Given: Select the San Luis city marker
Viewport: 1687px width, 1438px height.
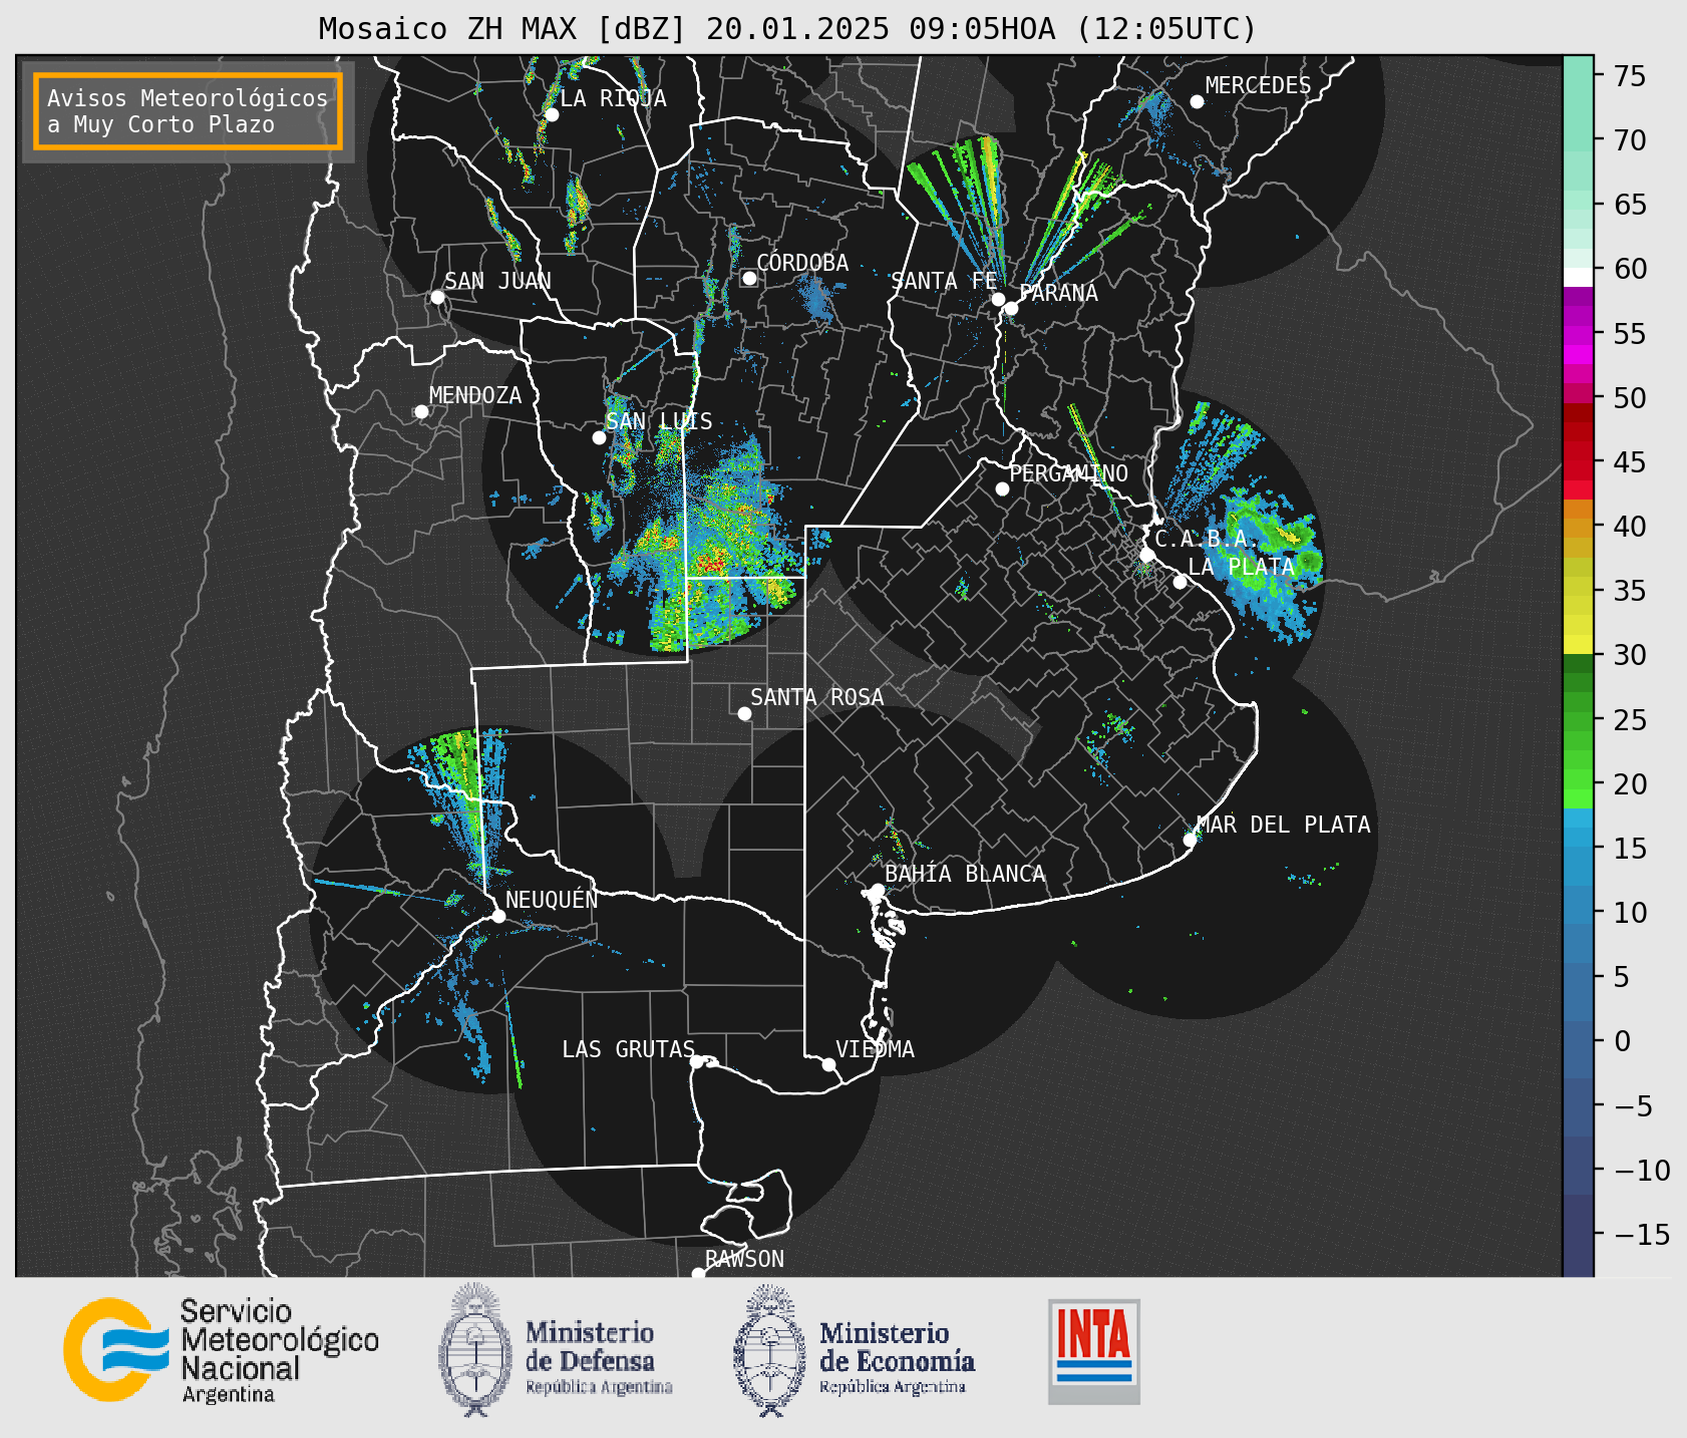Looking at the screenshot, I should [x=599, y=438].
